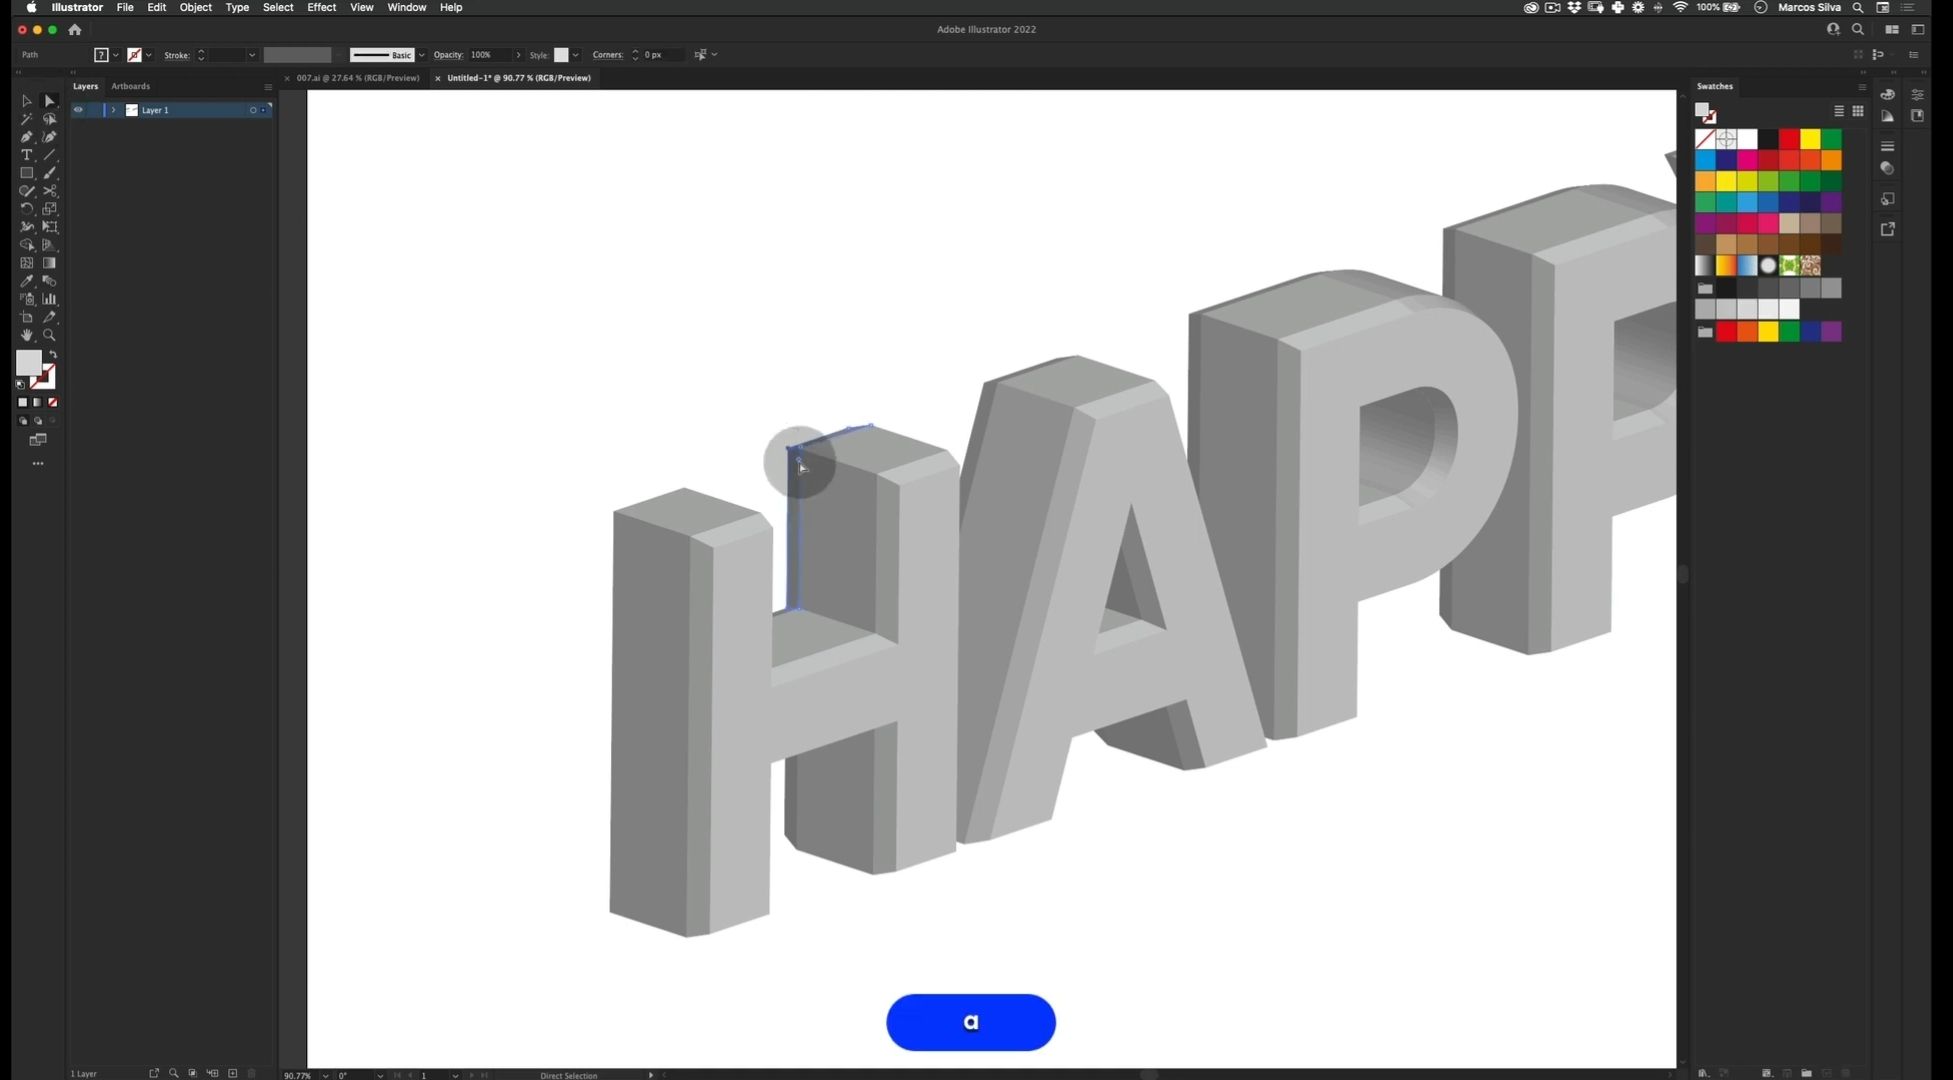Click the Corners label link
Screen dimensions: 1953x1080
click(x=608, y=55)
